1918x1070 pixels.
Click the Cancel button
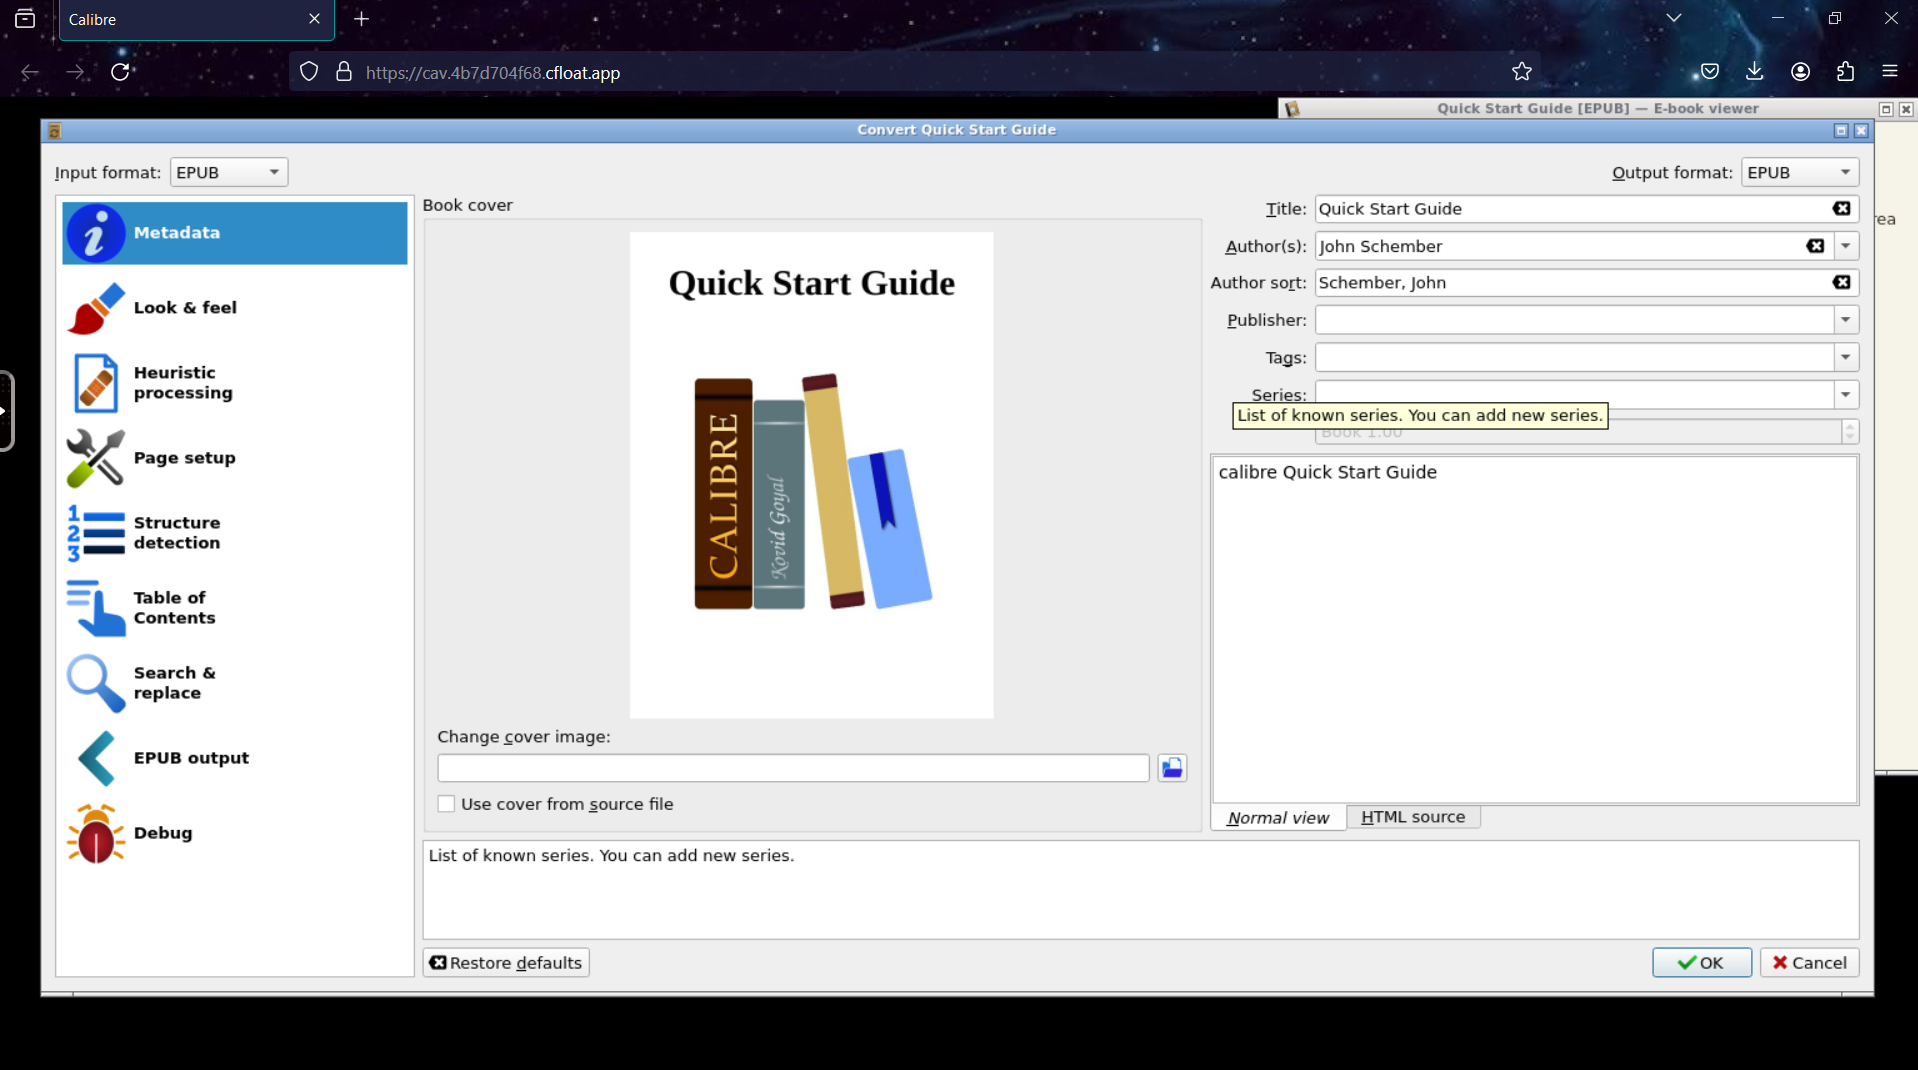(x=1809, y=962)
